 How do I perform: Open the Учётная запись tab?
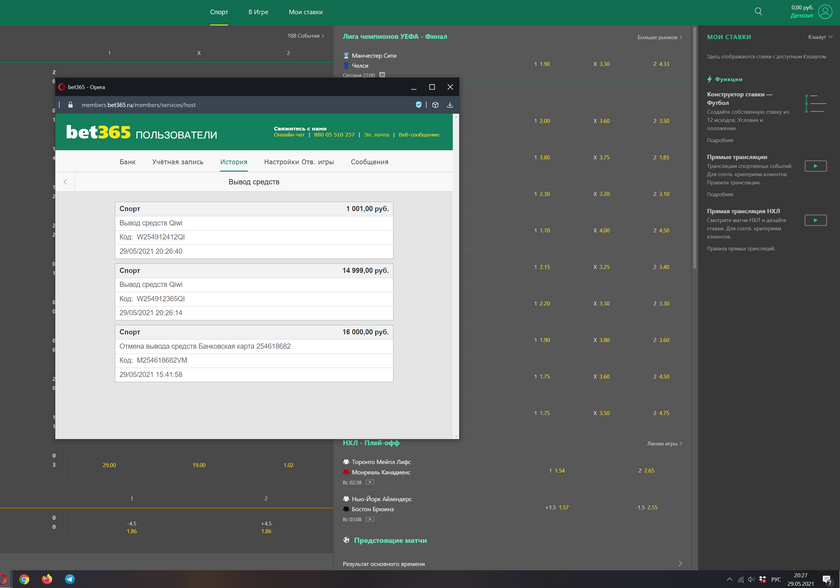(x=177, y=162)
